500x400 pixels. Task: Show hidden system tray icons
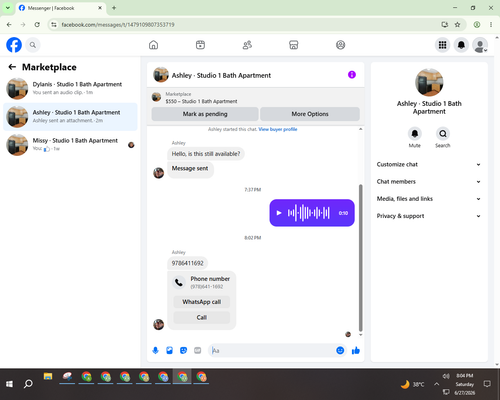(436, 384)
